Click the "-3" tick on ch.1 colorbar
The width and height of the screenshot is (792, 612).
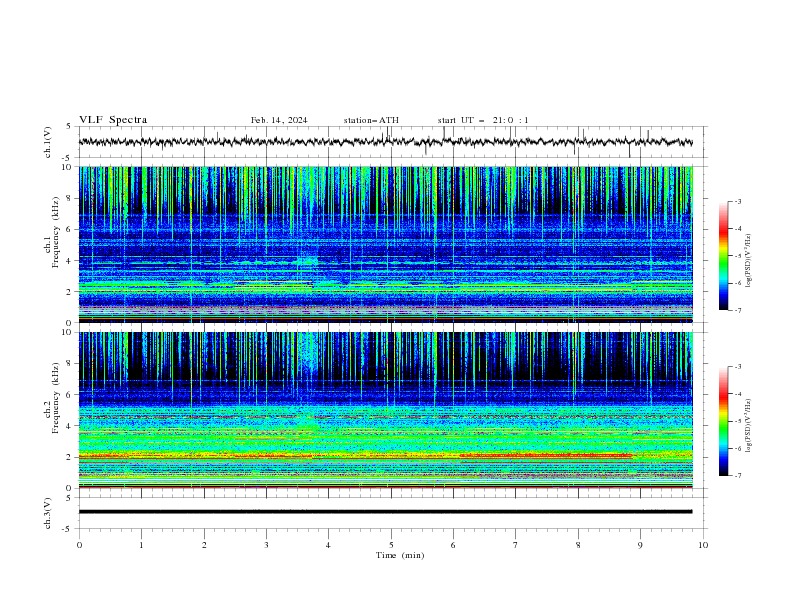737,201
